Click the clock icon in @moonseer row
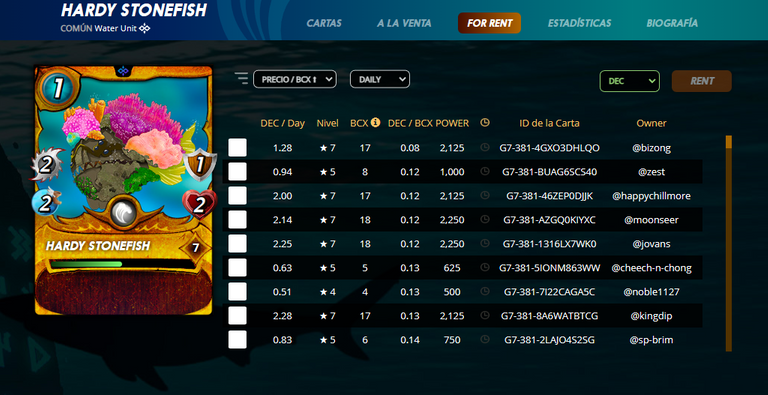 tap(484, 220)
